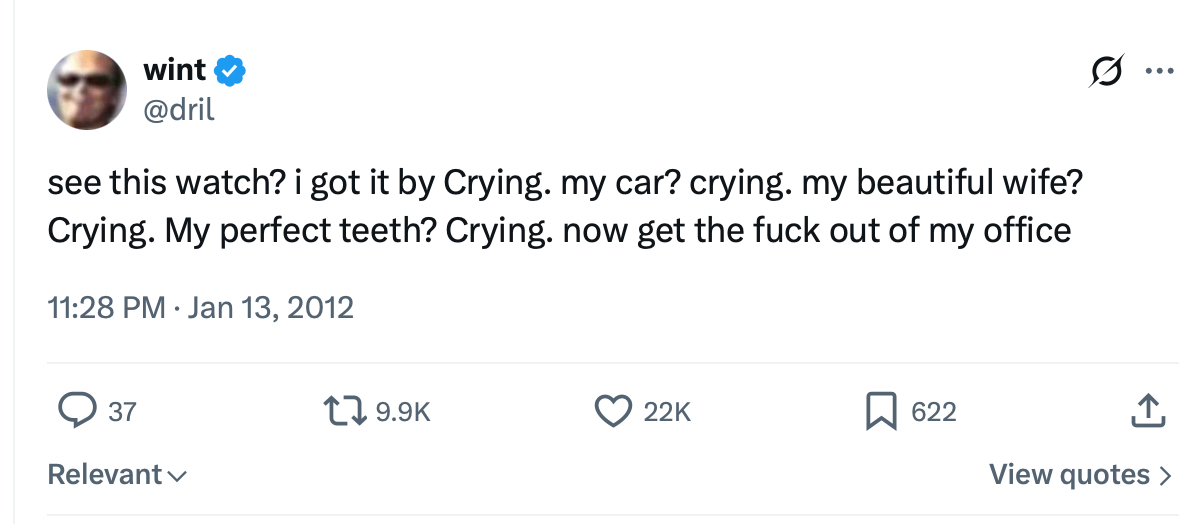This screenshot has height=524, width=1190.
Task: Click the wint display name
Action: [175, 70]
